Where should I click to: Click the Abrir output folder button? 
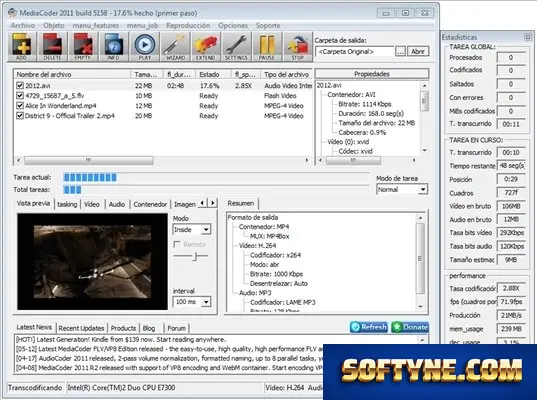click(417, 52)
